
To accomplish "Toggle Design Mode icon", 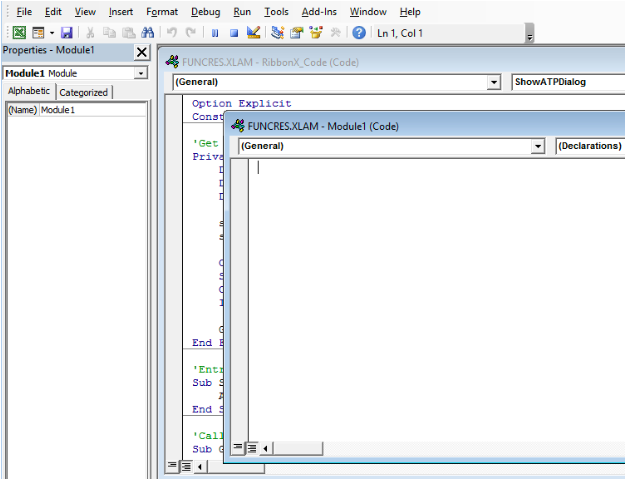I will click(x=253, y=33).
